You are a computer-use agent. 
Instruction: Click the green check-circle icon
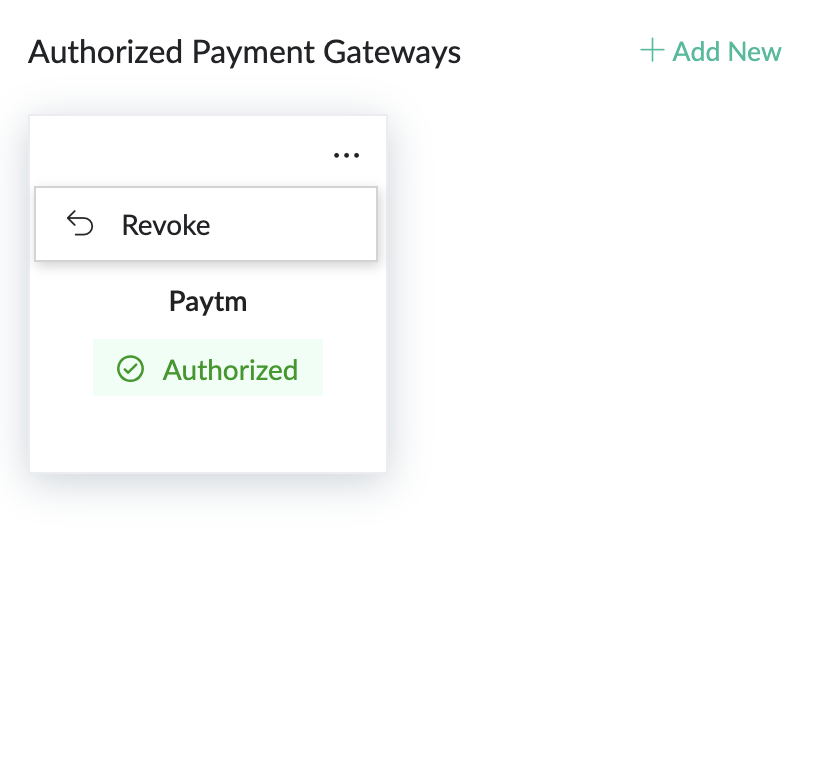coord(131,369)
